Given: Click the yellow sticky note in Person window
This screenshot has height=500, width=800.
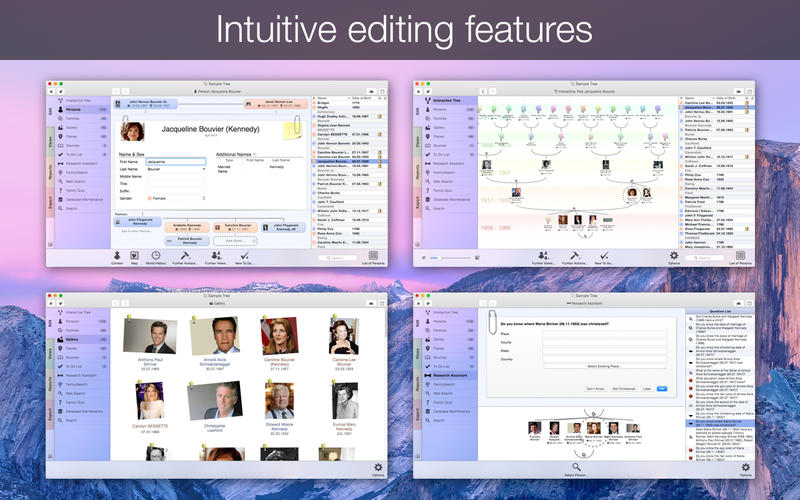Looking at the screenshot, I should click(x=292, y=130).
